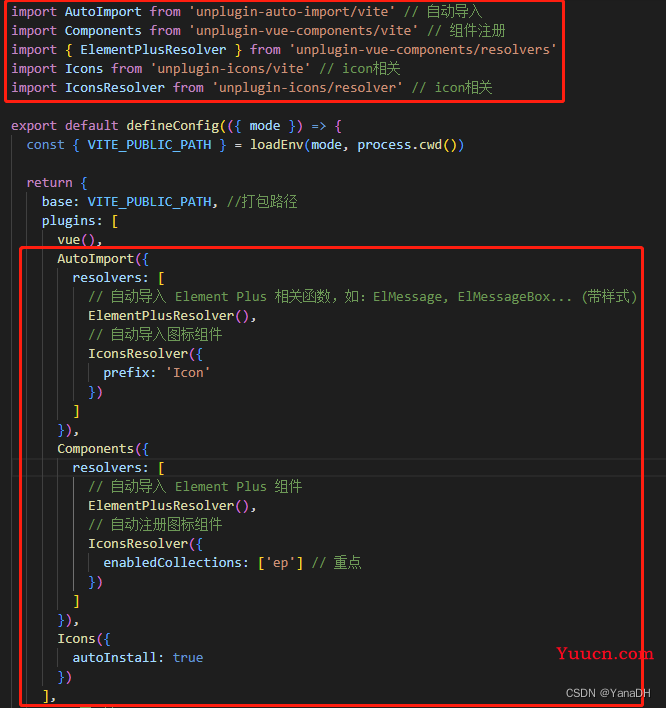Click the vue() plugin entry
Viewport: 666px width, 708px height.
76,239
